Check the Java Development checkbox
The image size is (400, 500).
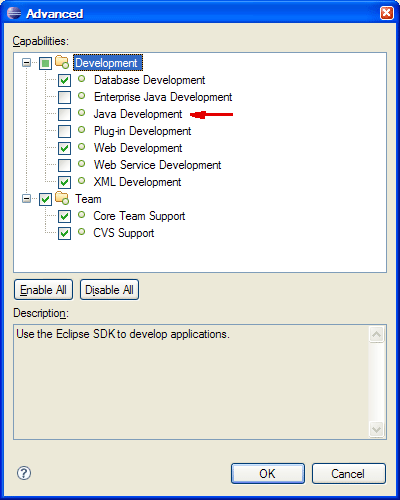point(64,114)
